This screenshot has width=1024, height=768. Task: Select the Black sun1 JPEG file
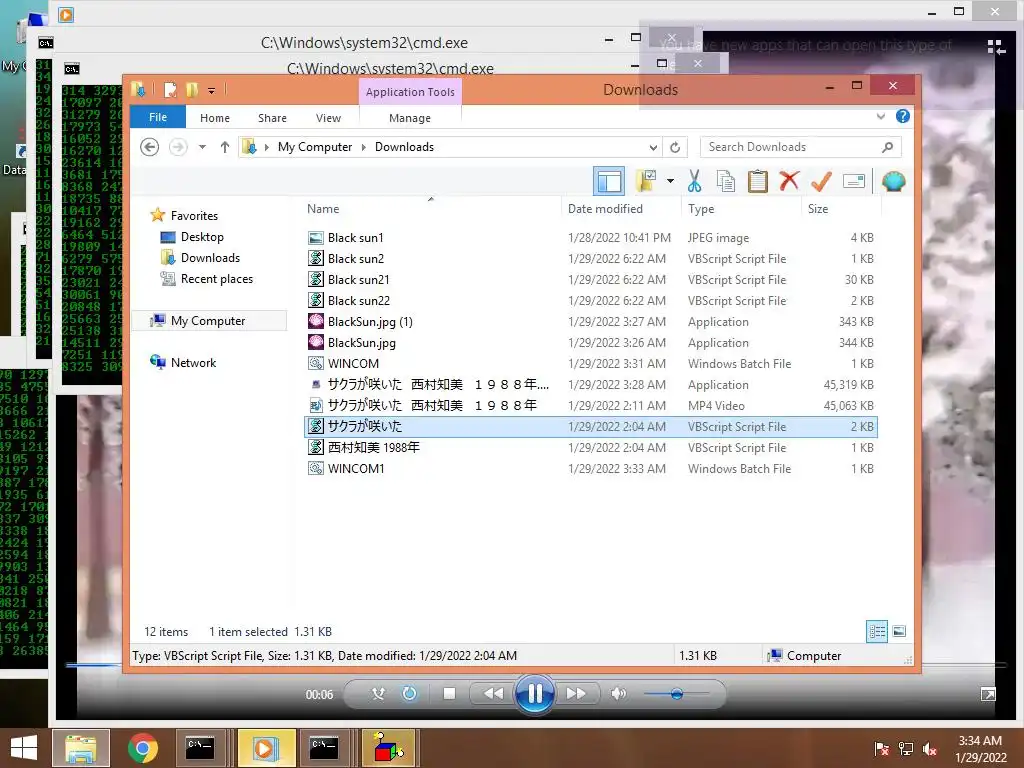[x=590, y=238]
